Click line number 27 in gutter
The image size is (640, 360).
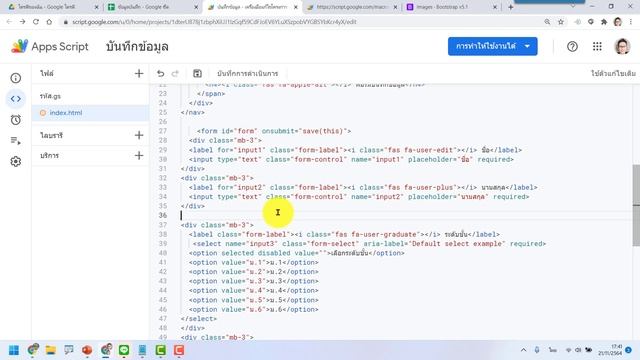(162, 131)
